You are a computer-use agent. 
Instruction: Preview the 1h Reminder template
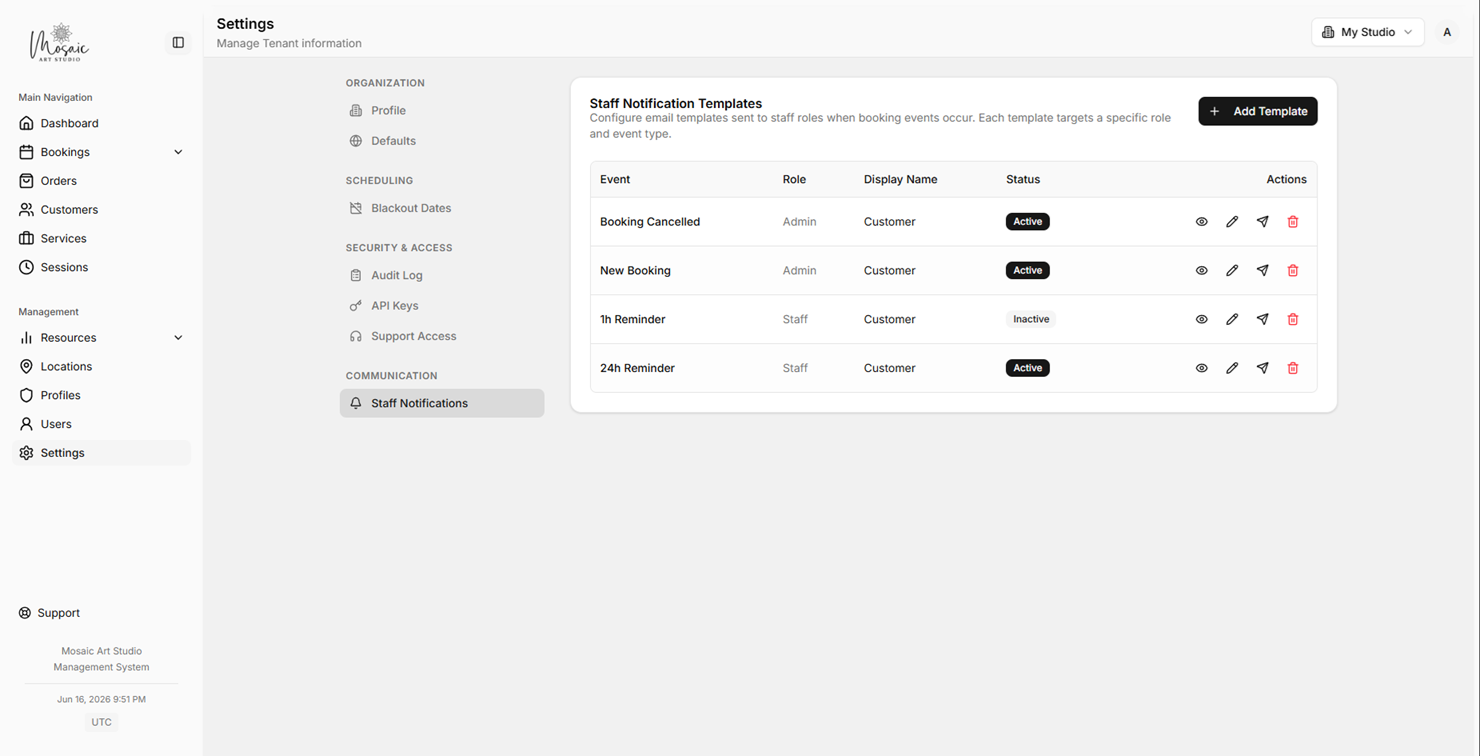point(1202,320)
